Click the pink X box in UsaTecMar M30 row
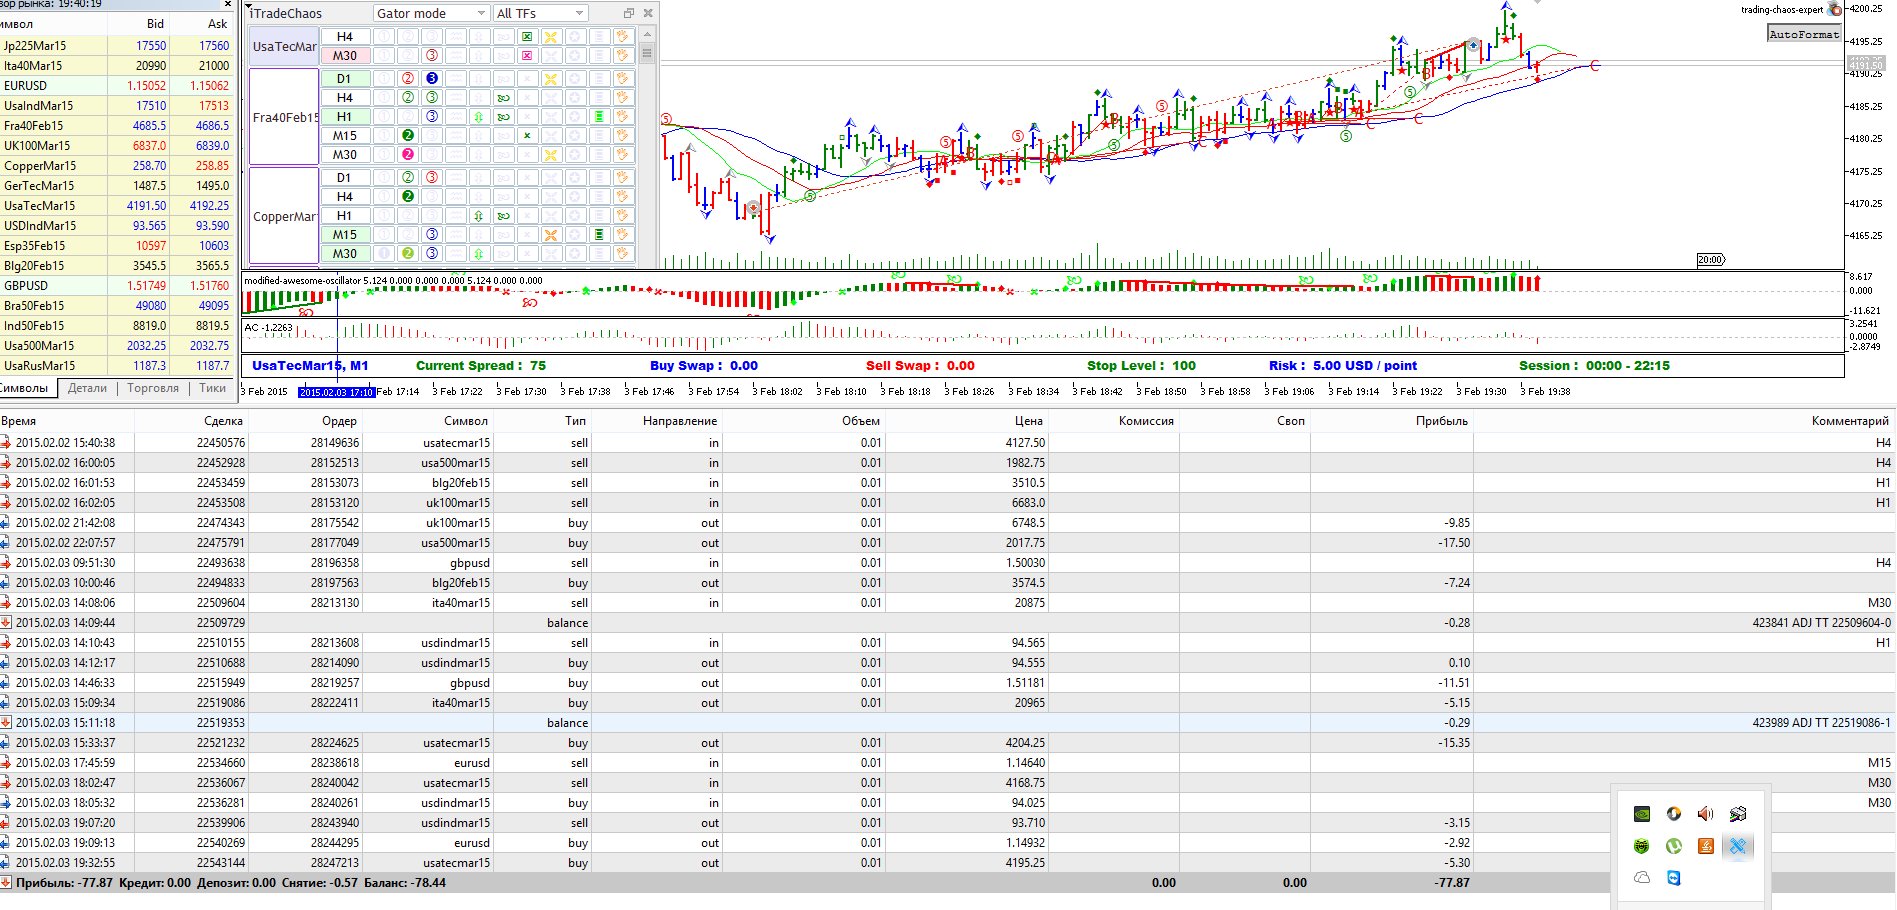This screenshot has height=910, width=1897. (527, 56)
